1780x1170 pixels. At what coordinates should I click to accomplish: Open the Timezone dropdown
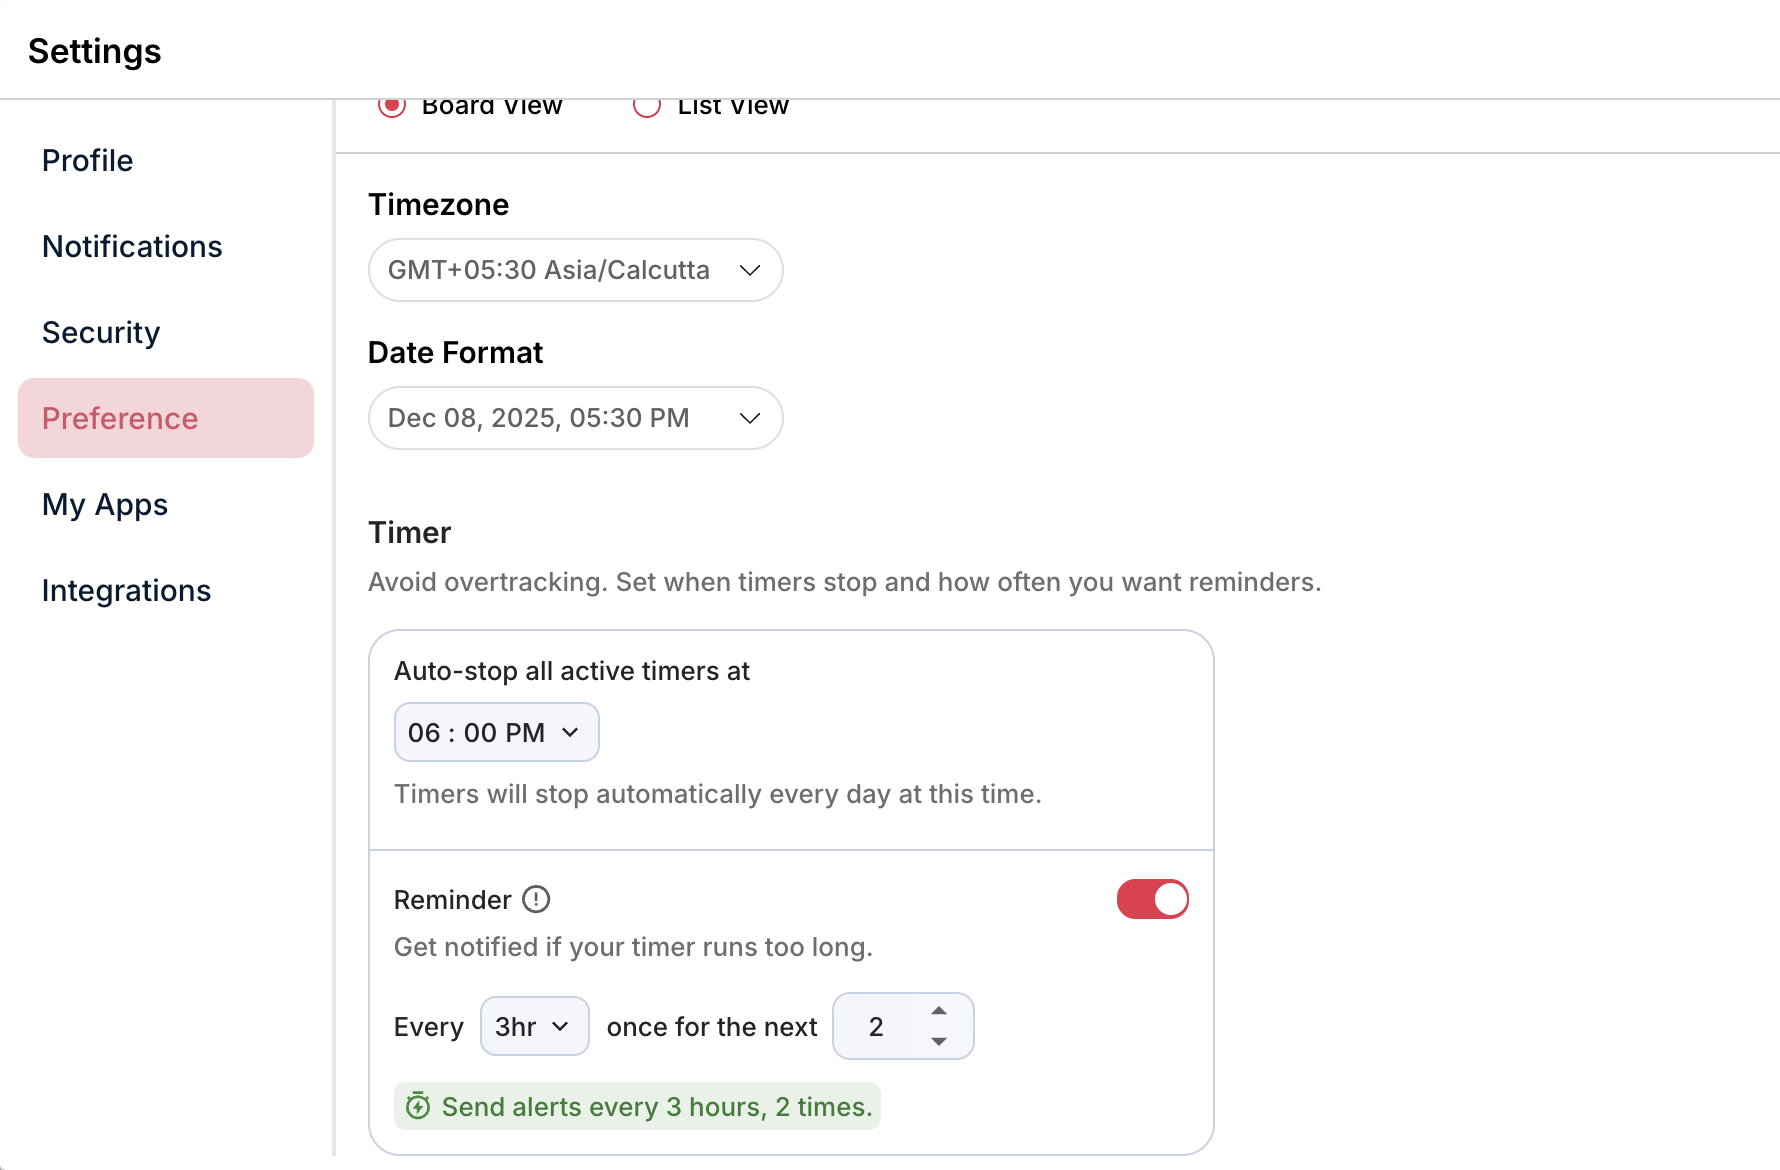[575, 270]
